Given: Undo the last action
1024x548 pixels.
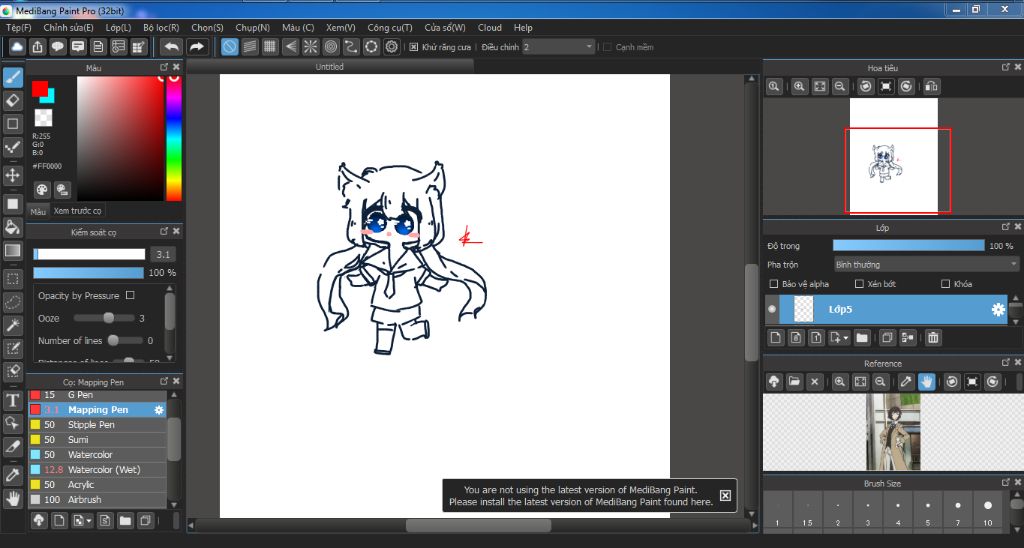Looking at the screenshot, I should click(171, 46).
